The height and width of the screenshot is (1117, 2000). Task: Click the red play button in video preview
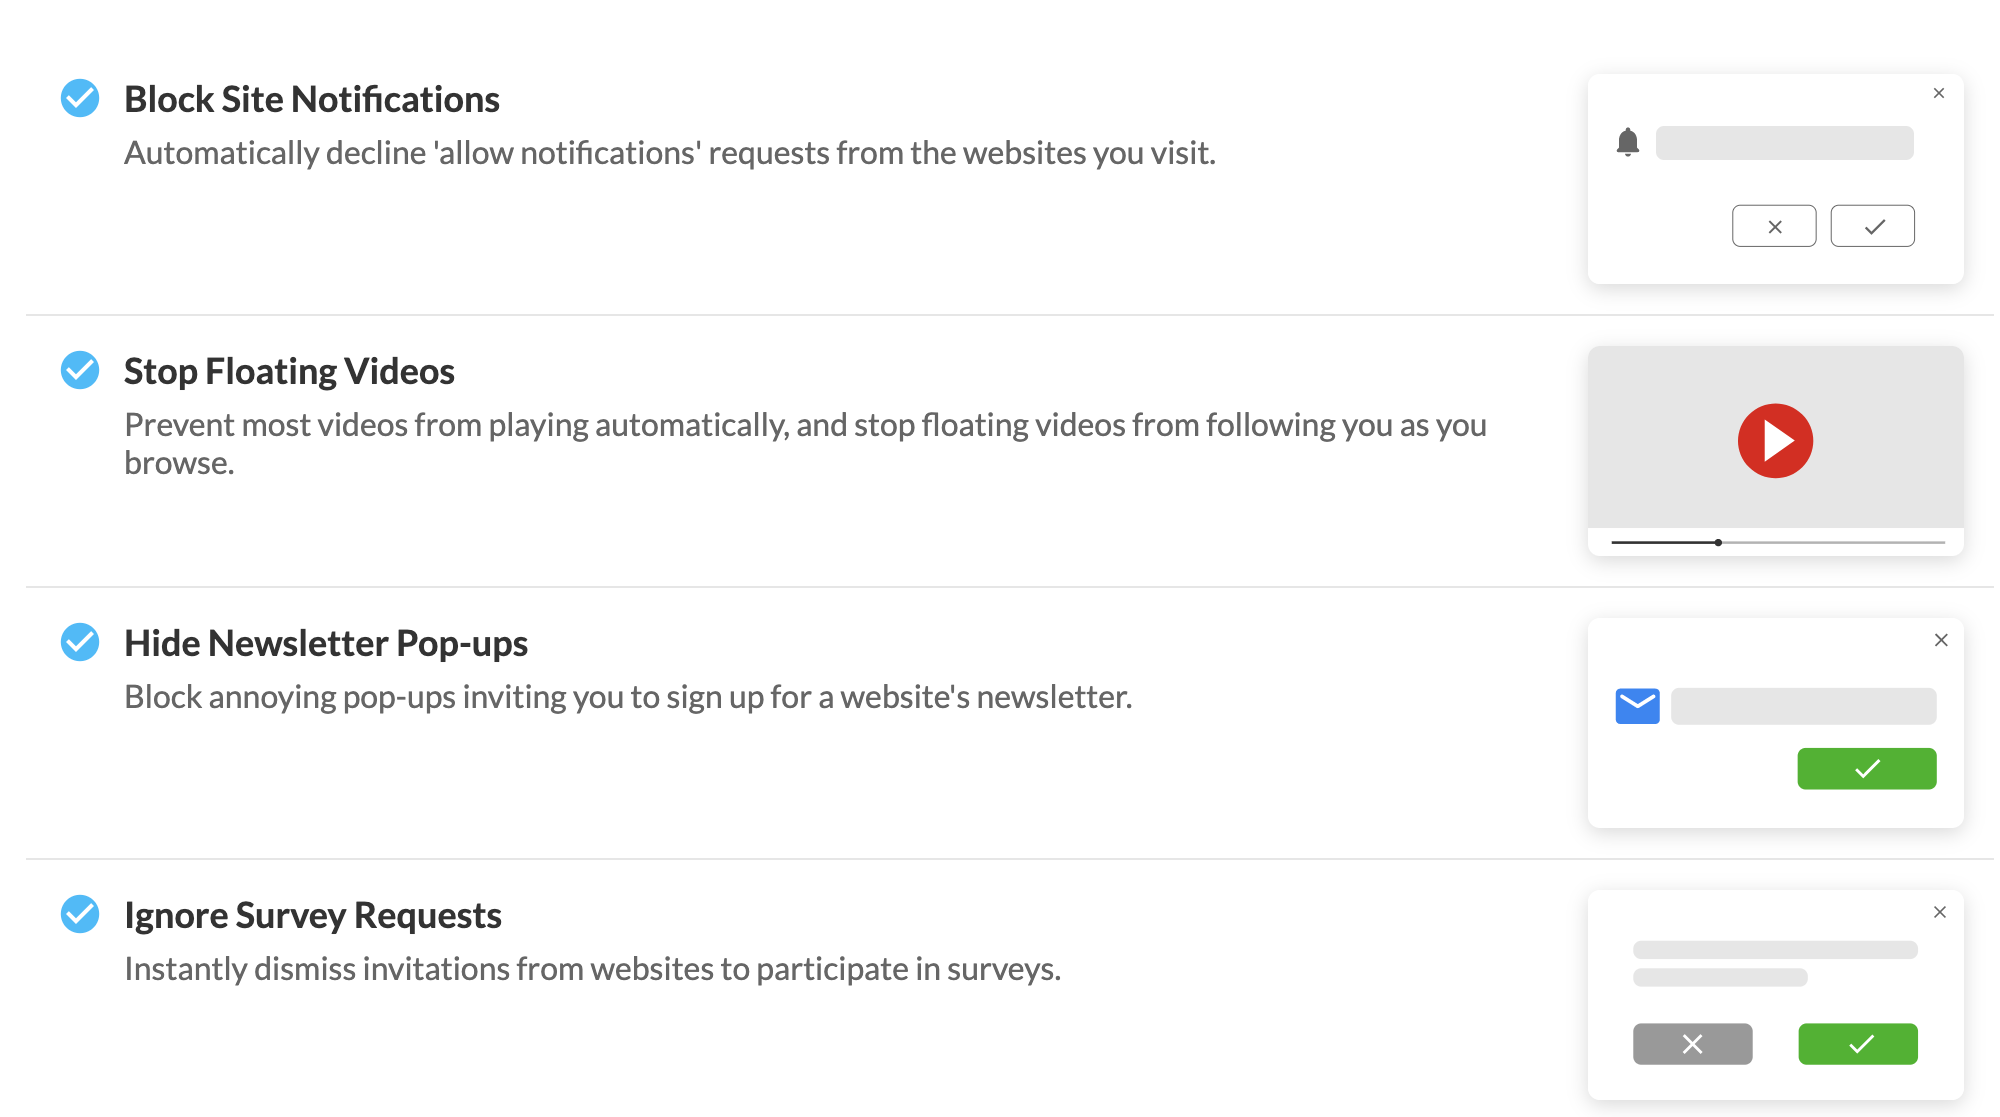(1775, 441)
